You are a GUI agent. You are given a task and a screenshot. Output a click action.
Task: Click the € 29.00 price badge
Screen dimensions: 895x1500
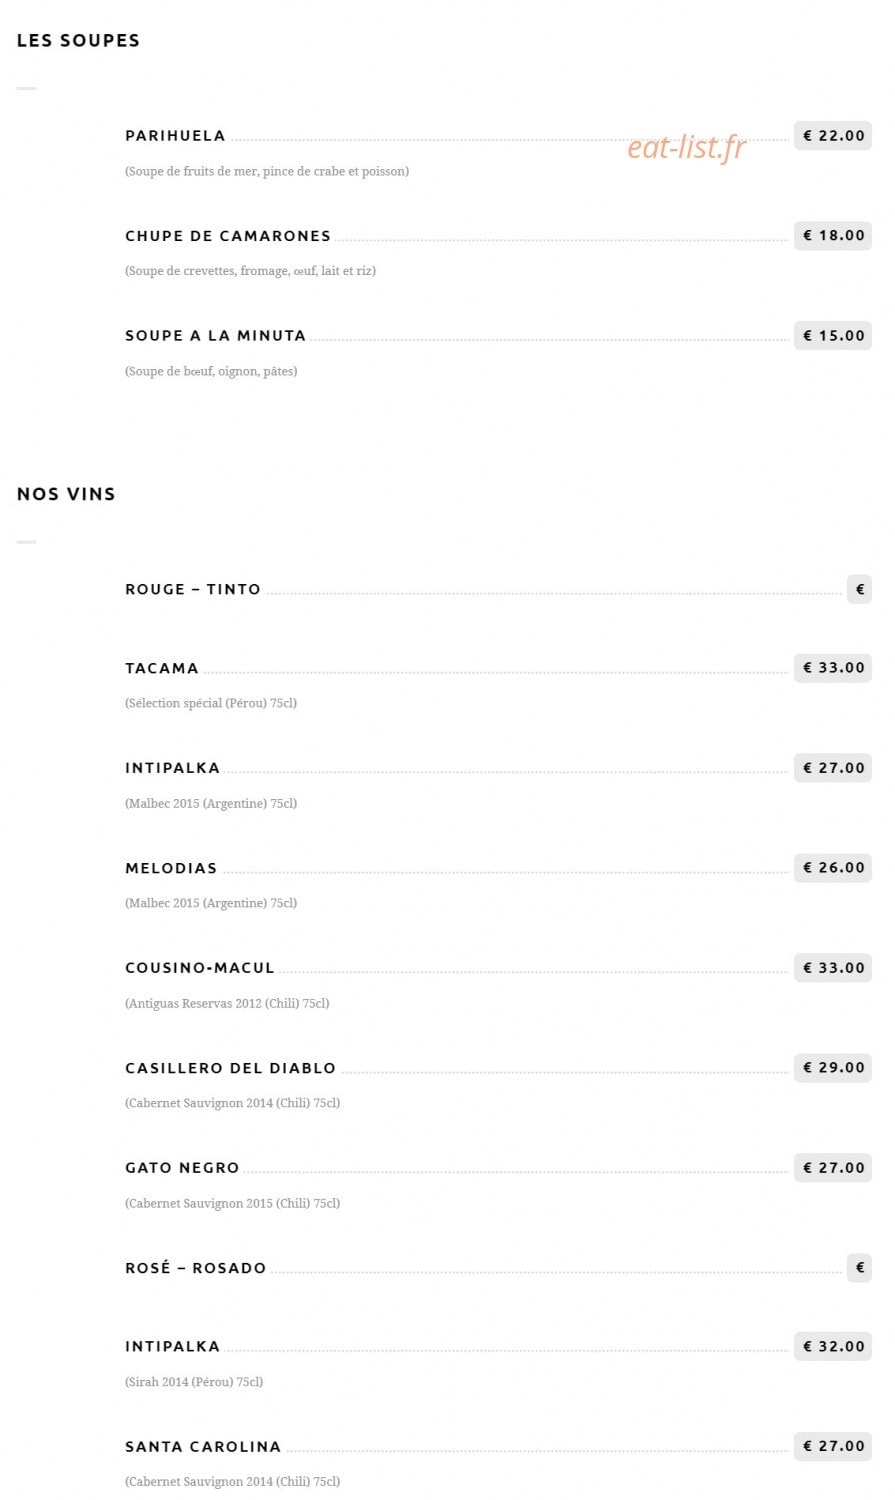pyautogui.click(x=833, y=1068)
